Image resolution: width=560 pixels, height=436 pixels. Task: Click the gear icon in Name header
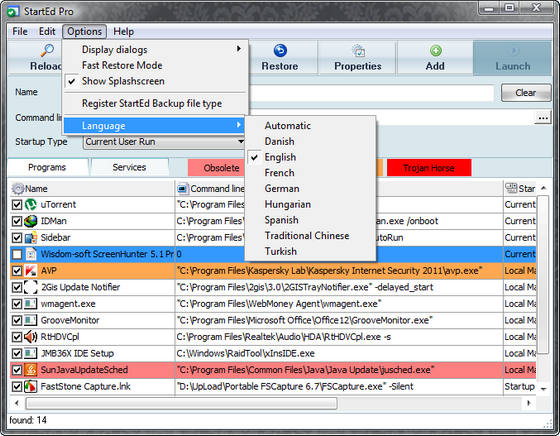[x=18, y=189]
